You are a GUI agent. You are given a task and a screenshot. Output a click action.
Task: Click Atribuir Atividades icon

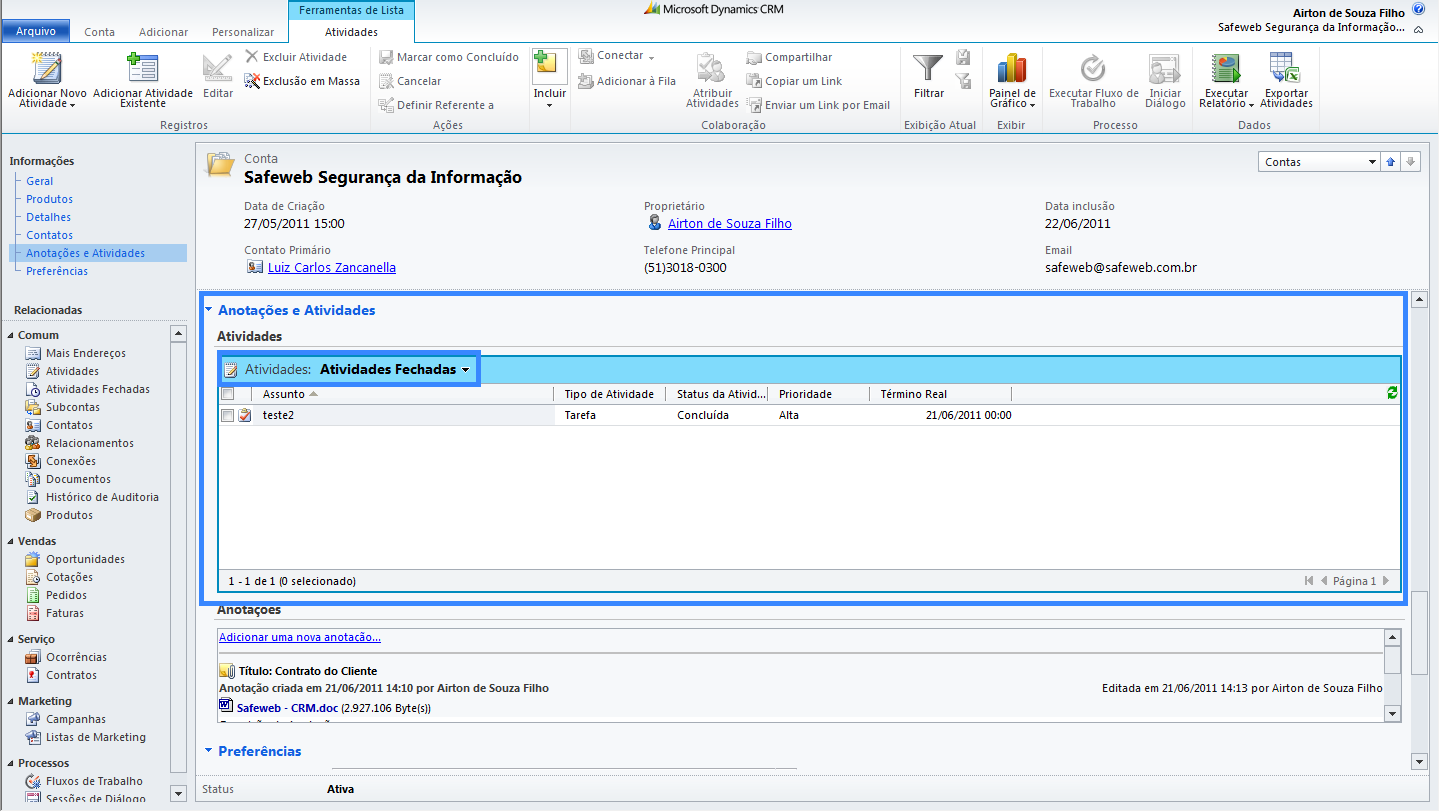tap(711, 68)
